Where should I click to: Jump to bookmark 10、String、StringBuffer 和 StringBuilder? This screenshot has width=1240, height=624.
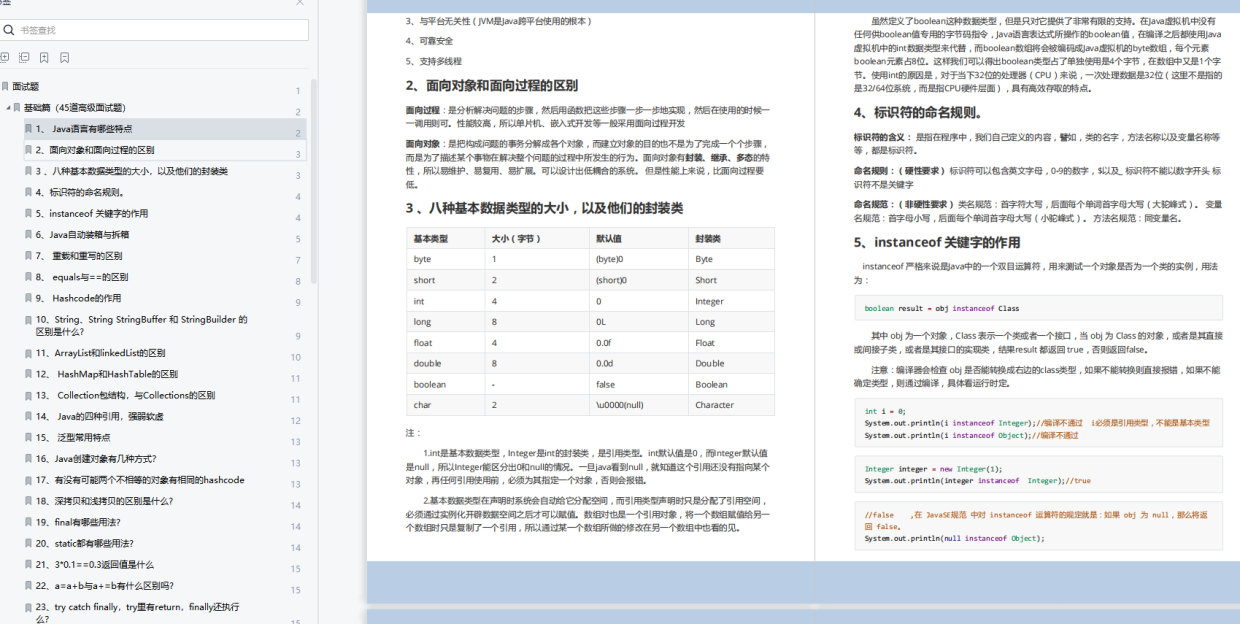tap(142, 325)
